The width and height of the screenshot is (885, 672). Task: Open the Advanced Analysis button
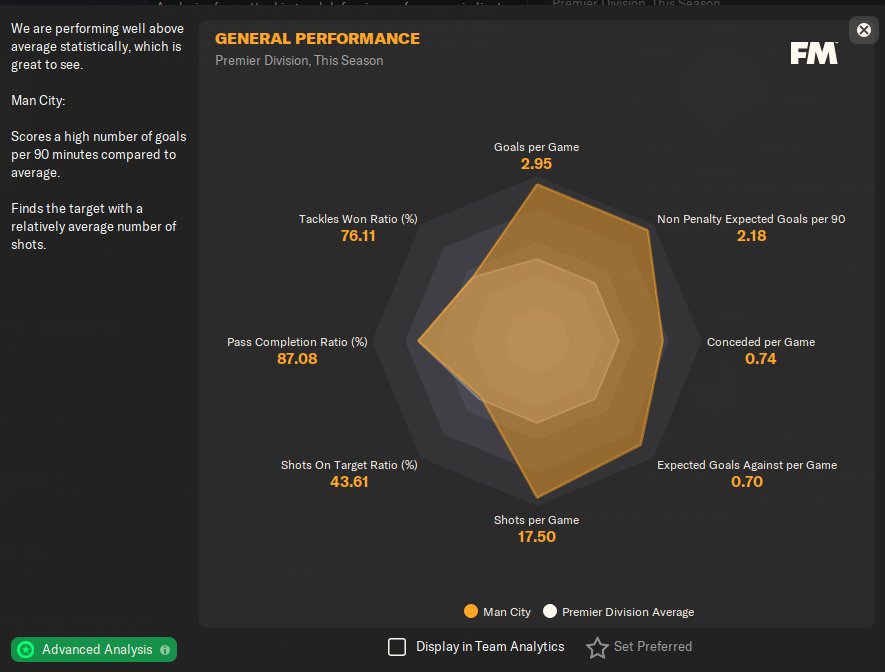(x=97, y=650)
